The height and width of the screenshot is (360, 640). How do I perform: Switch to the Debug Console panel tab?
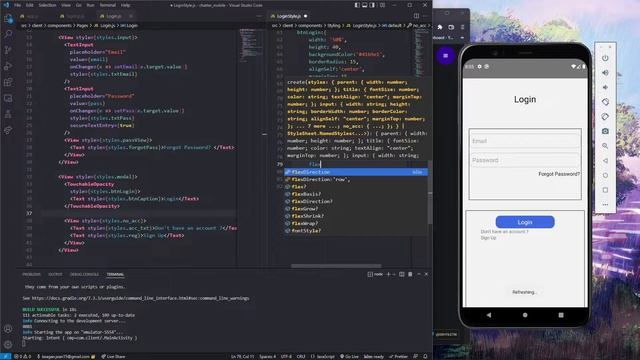click(84, 274)
